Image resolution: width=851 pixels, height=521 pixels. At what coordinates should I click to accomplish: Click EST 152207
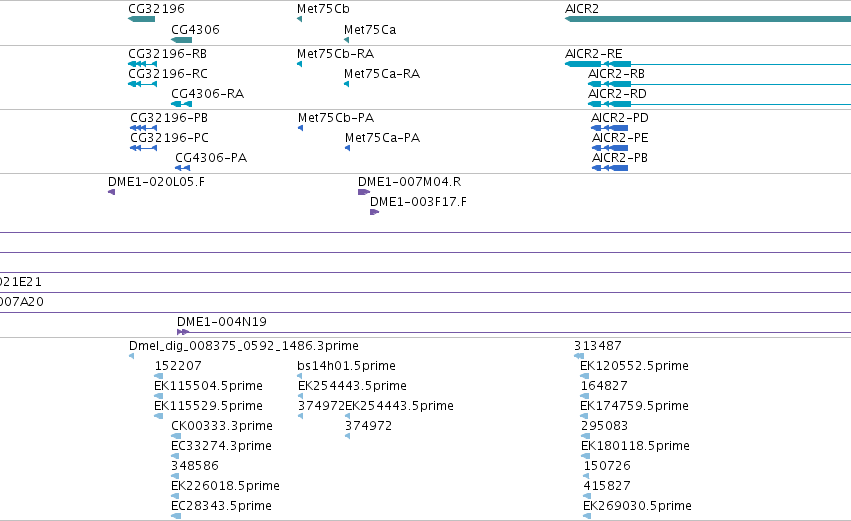click(178, 366)
